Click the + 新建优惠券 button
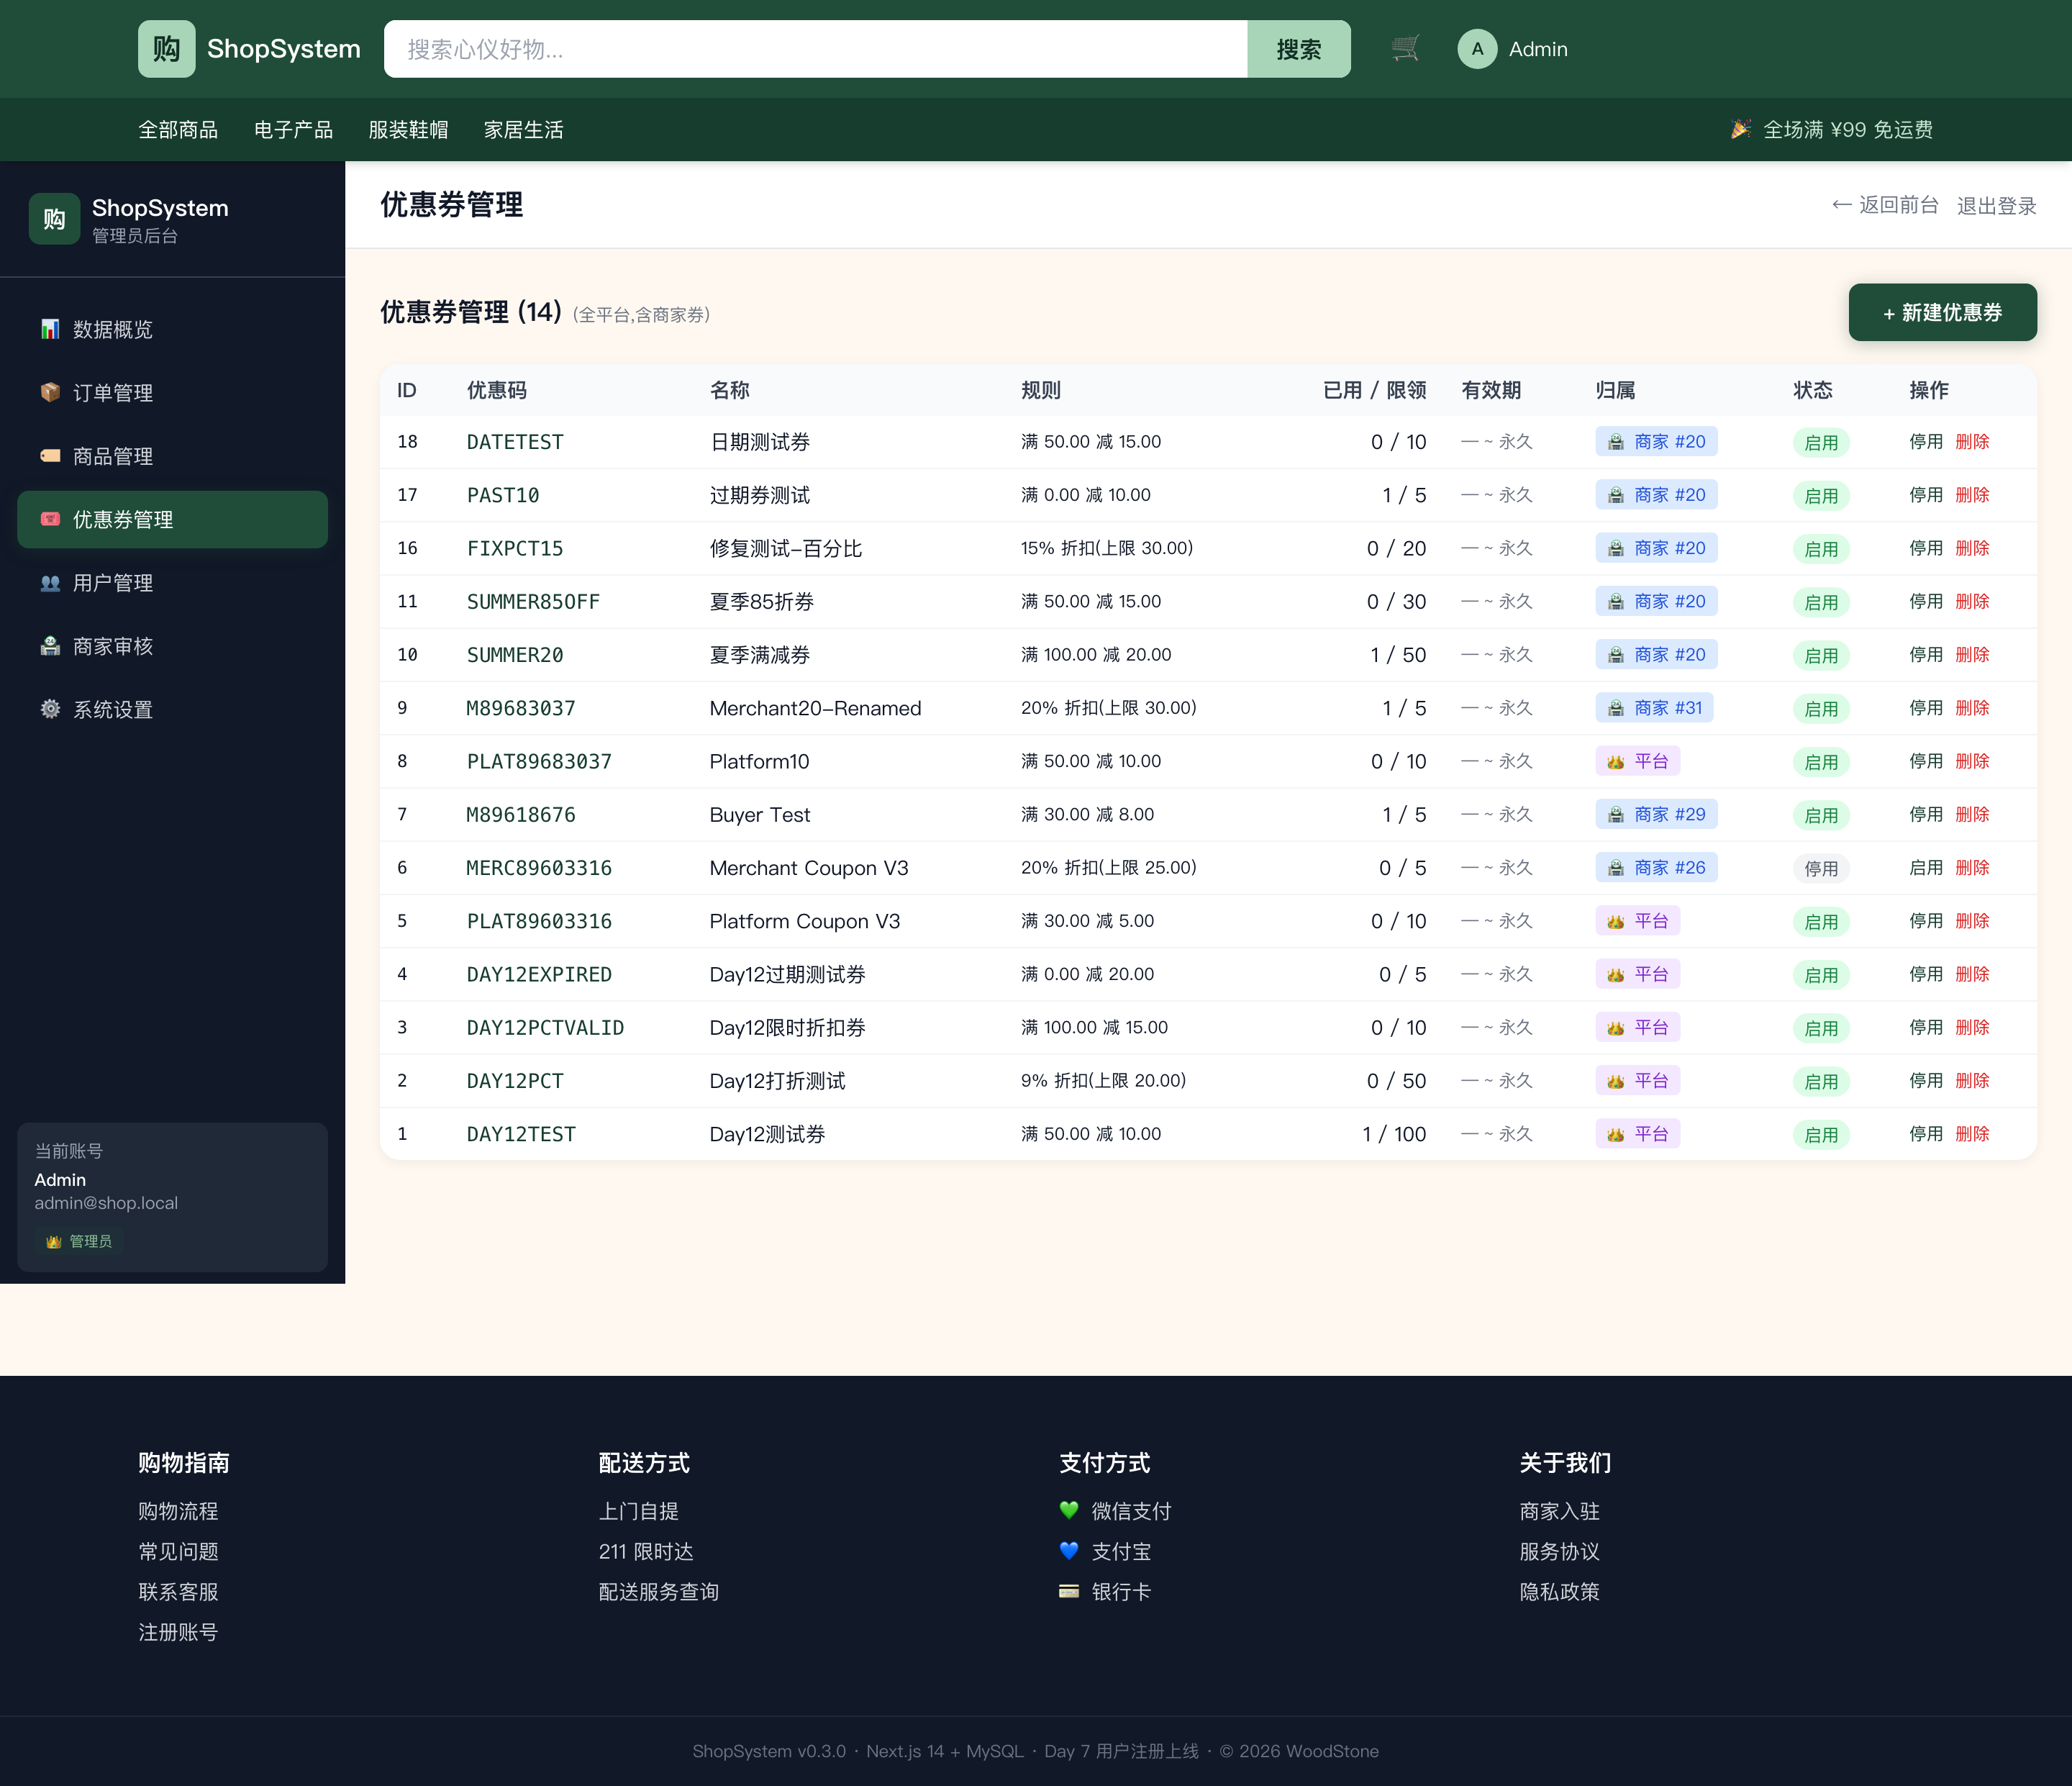 point(1942,312)
